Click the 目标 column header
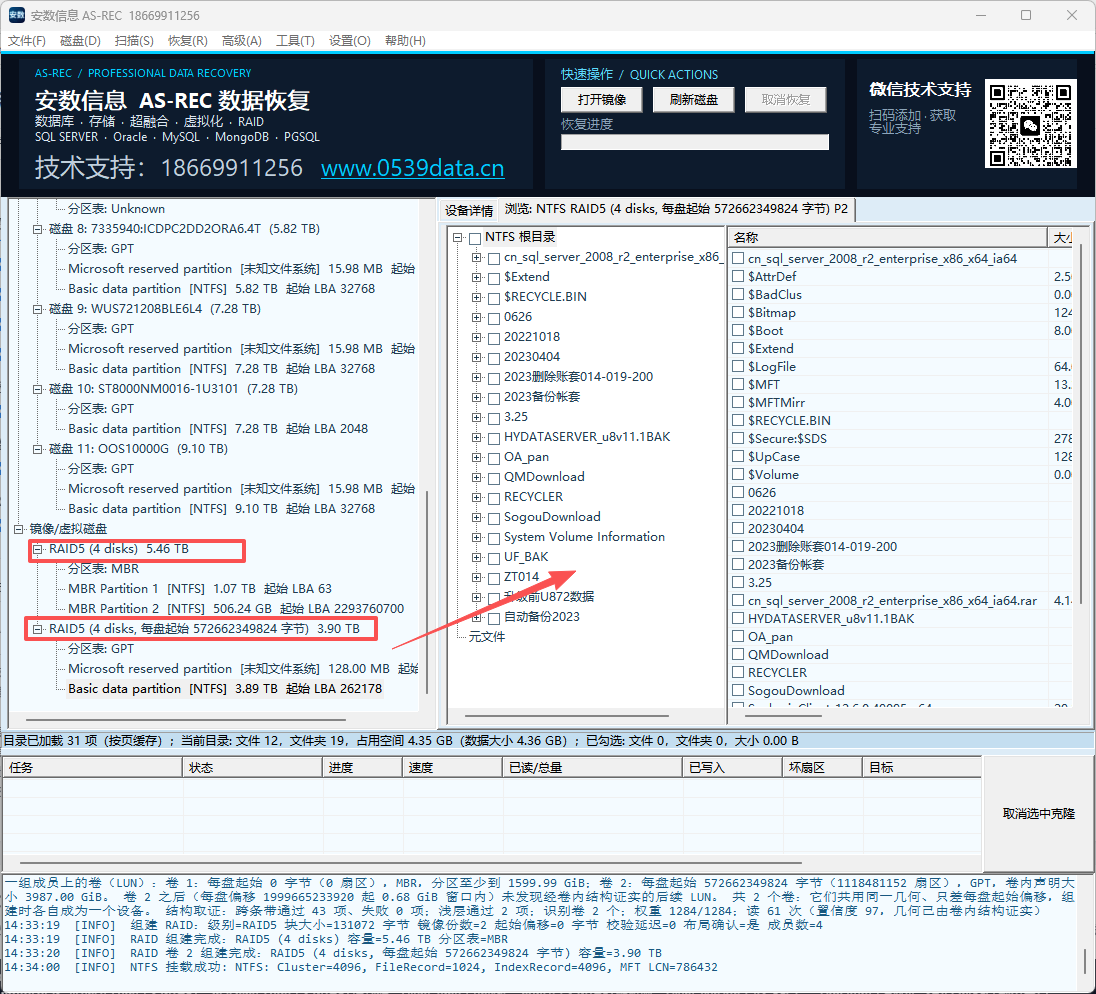Screen dimensions: 1096x994 point(922,768)
